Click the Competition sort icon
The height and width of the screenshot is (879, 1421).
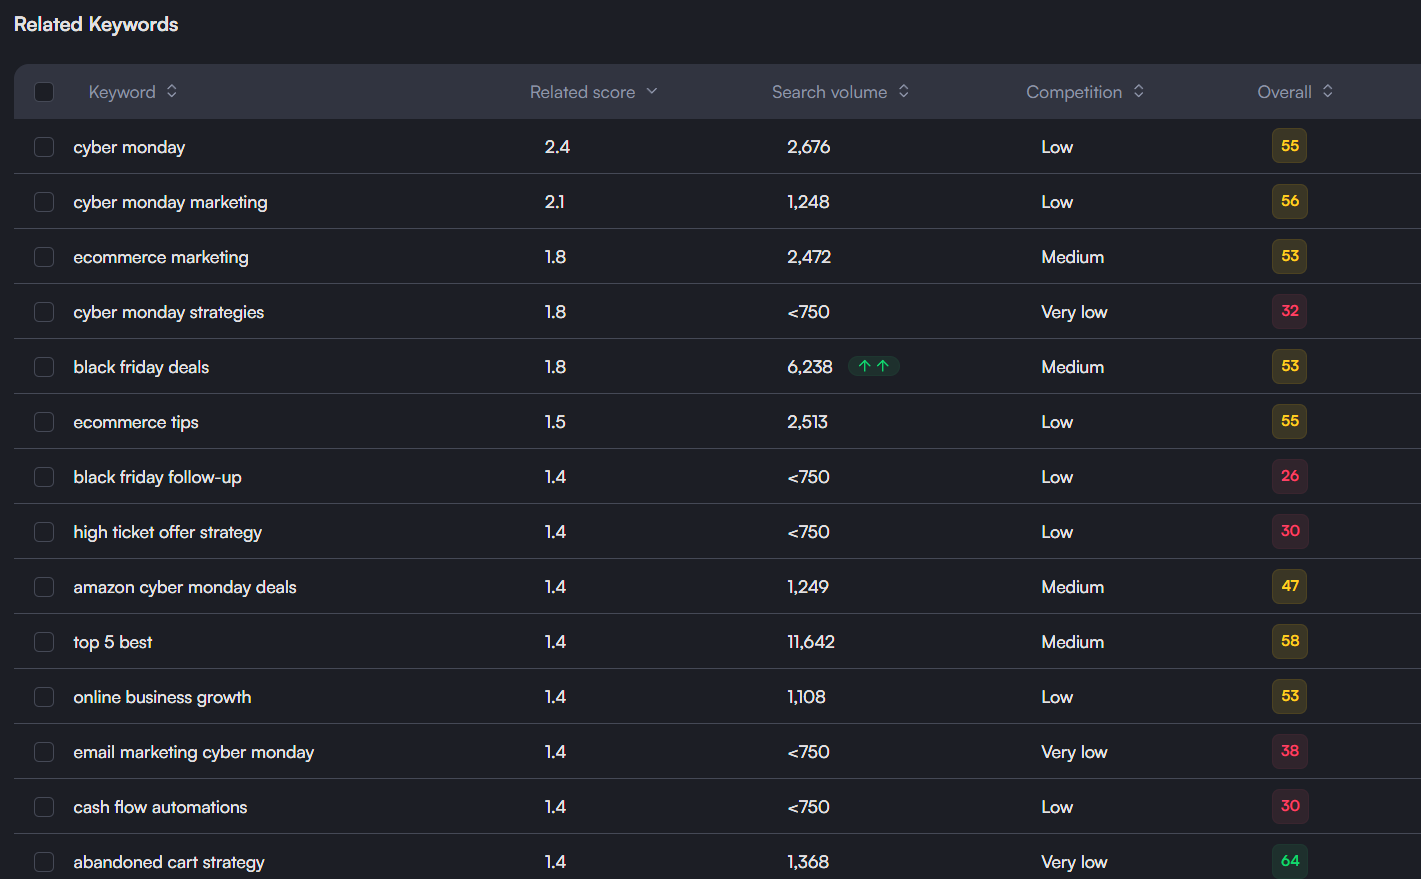click(1138, 91)
